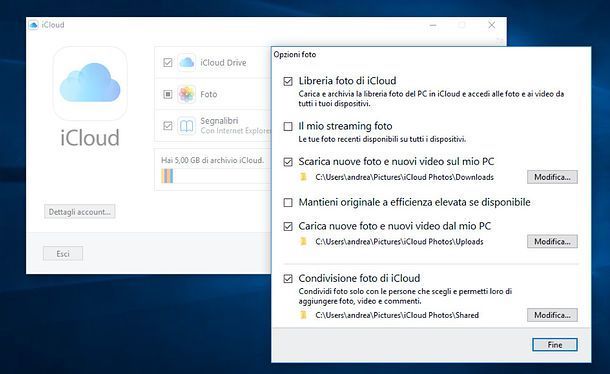Toggle the Foto checkbox
This screenshot has height=374, width=610.
[x=168, y=94]
